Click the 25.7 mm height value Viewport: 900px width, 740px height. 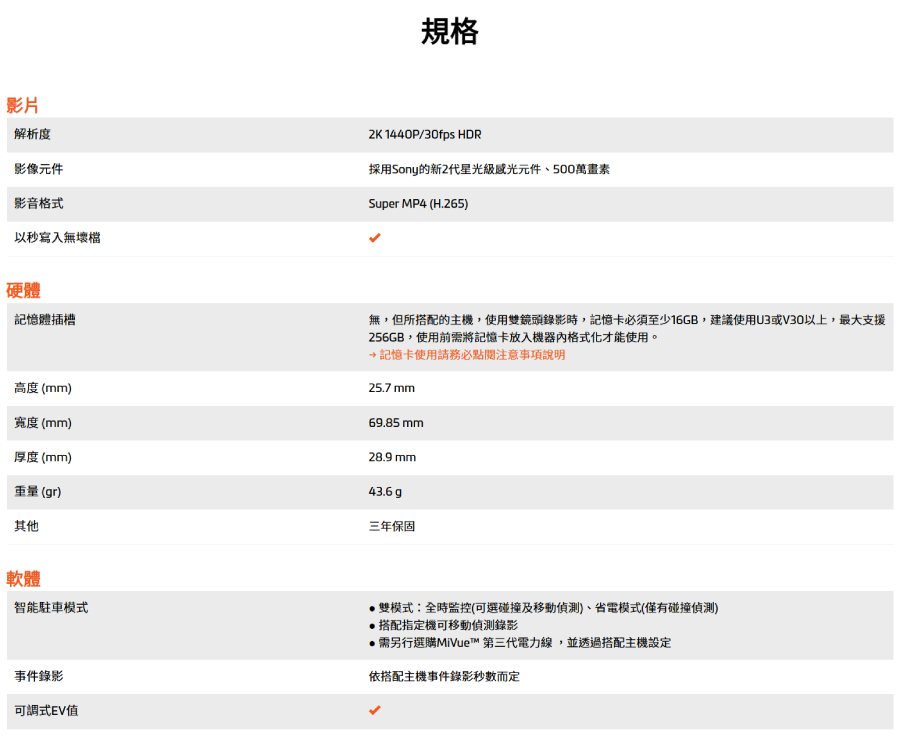[391, 388]
